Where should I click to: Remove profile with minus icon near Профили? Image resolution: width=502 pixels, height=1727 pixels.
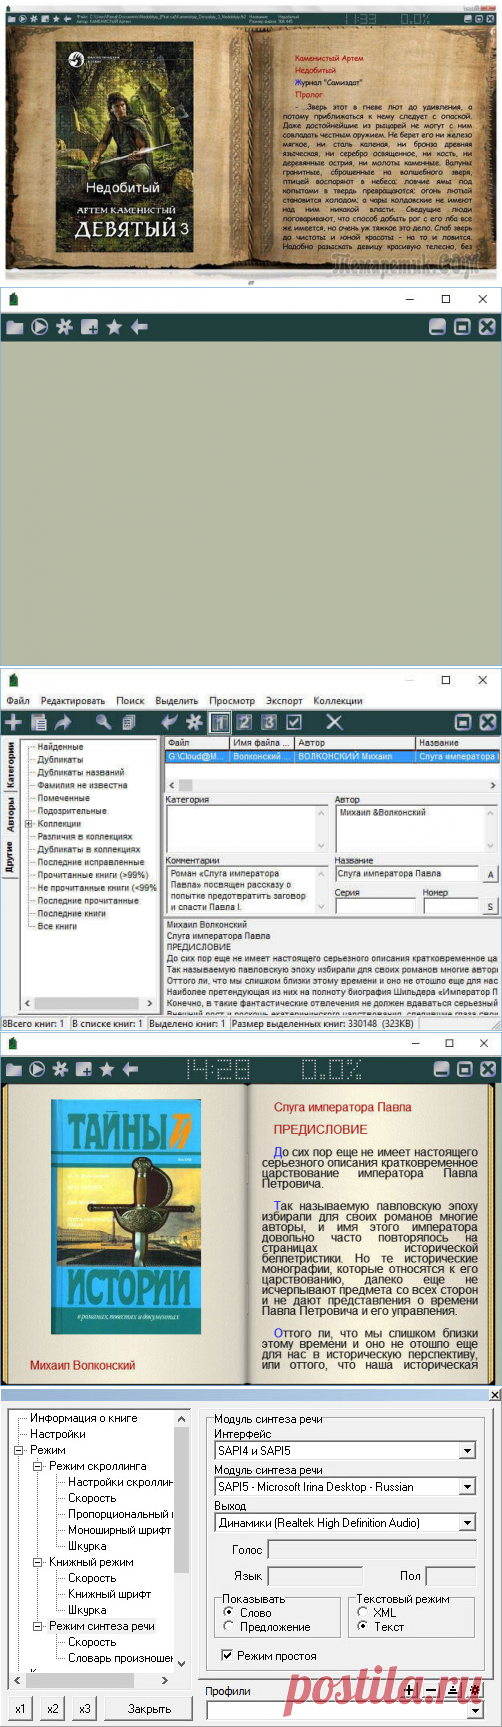(431, 1691)
